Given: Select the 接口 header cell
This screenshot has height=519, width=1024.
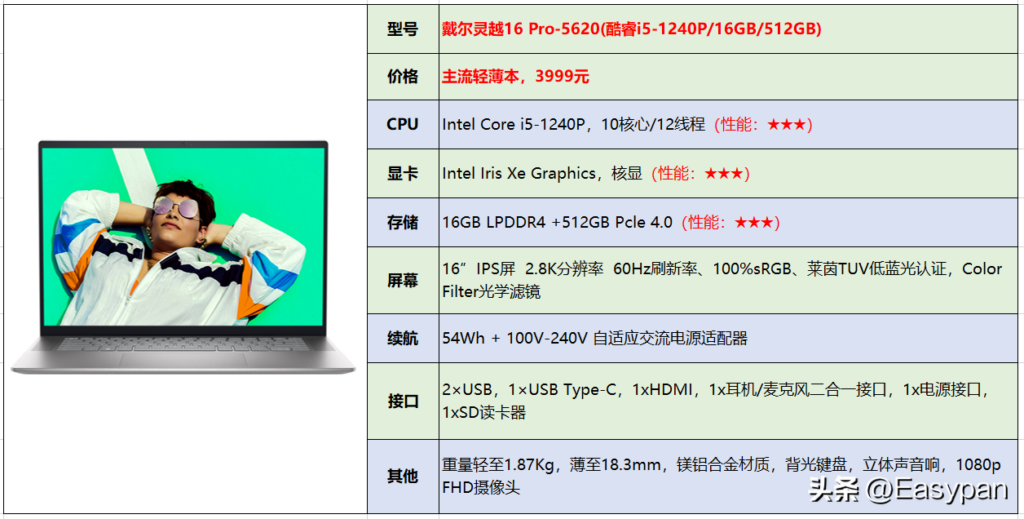Looking at the screenshot, I should [x=403, y=401].
